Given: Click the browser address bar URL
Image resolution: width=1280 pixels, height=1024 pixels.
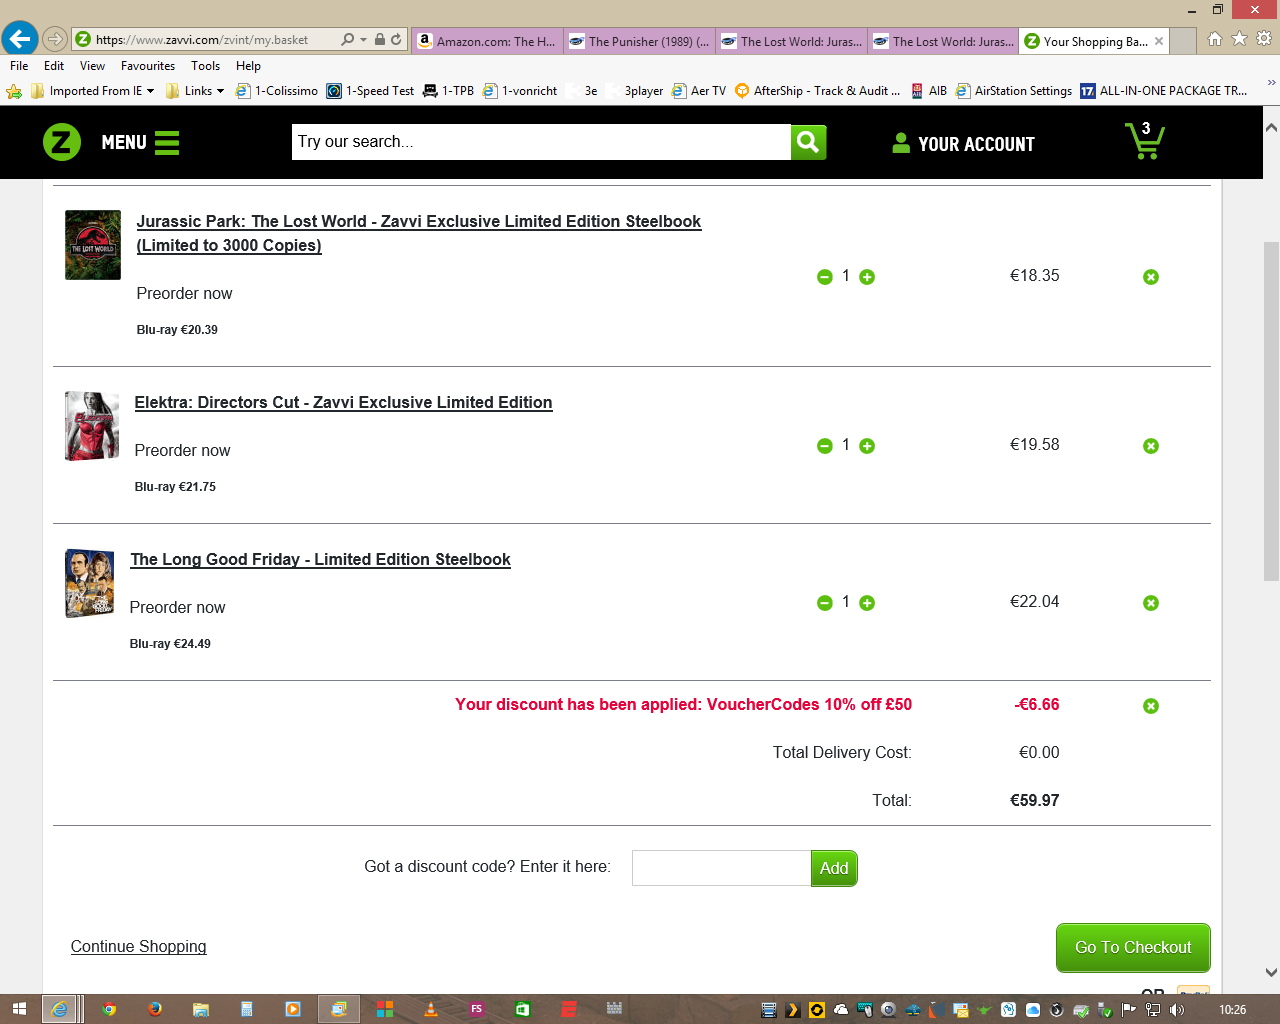Looking at the screenshot, I should pos(202,40).
